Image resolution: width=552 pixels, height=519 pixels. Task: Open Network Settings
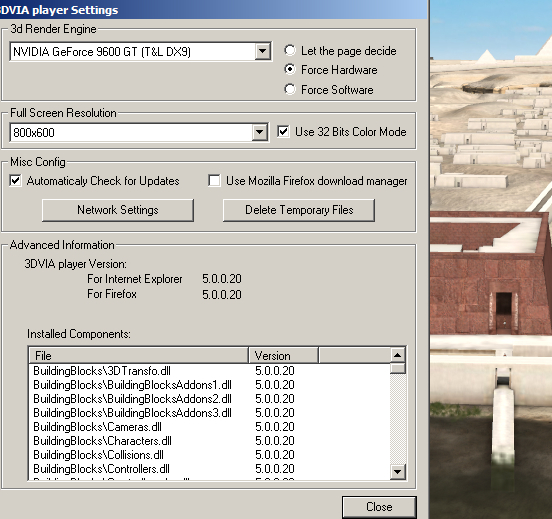point(118,210)
